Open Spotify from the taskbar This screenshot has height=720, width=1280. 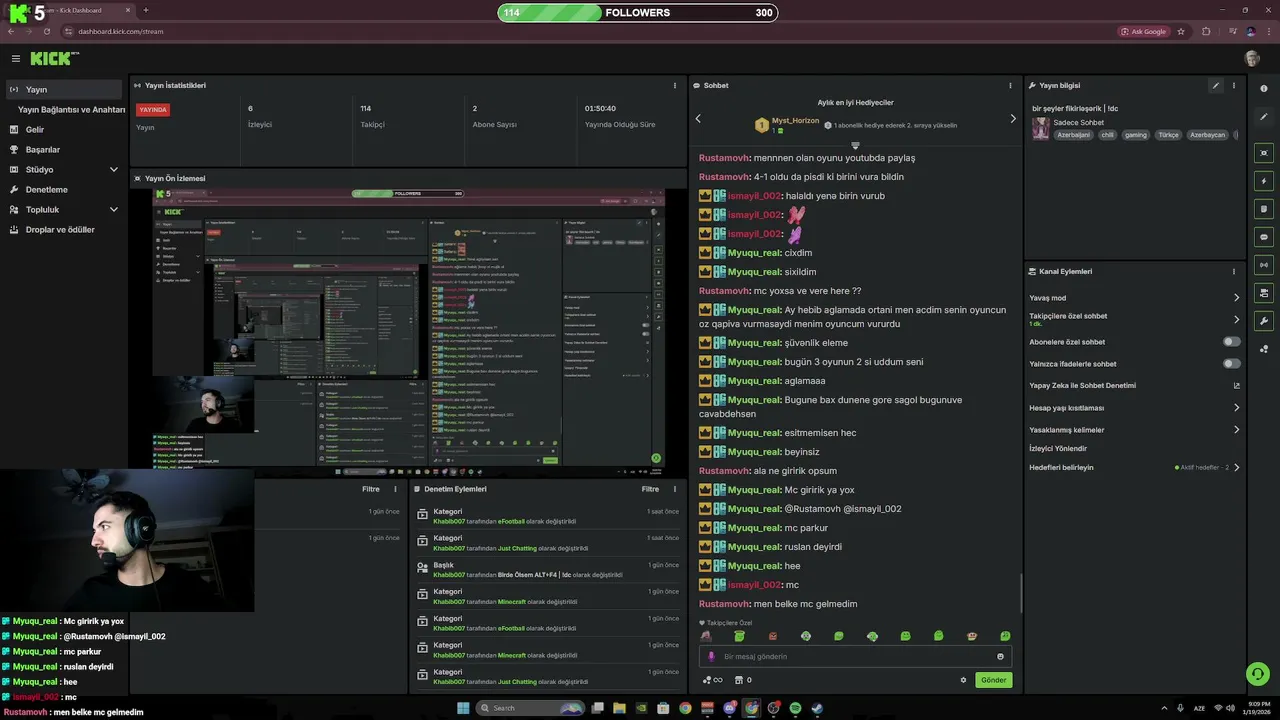[x=795, y=708]
